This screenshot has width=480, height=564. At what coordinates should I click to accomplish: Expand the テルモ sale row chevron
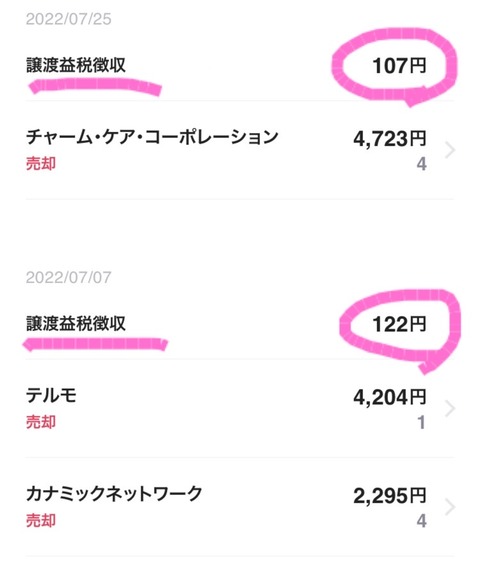(450, 408)
